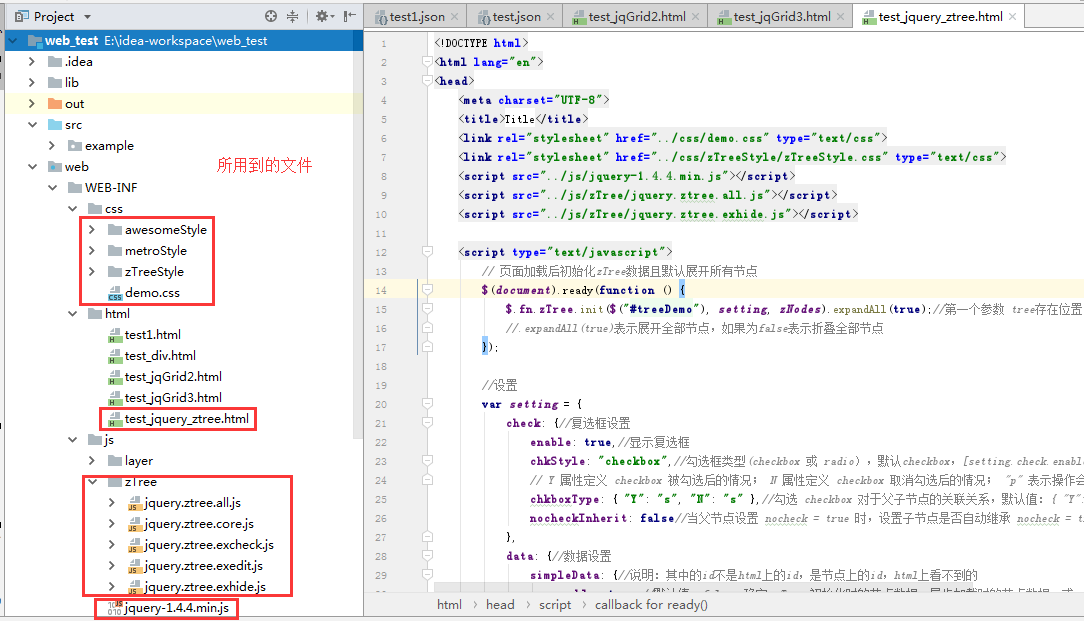Click 'nocheckInherit' on line 26

(x=578, y=518)
